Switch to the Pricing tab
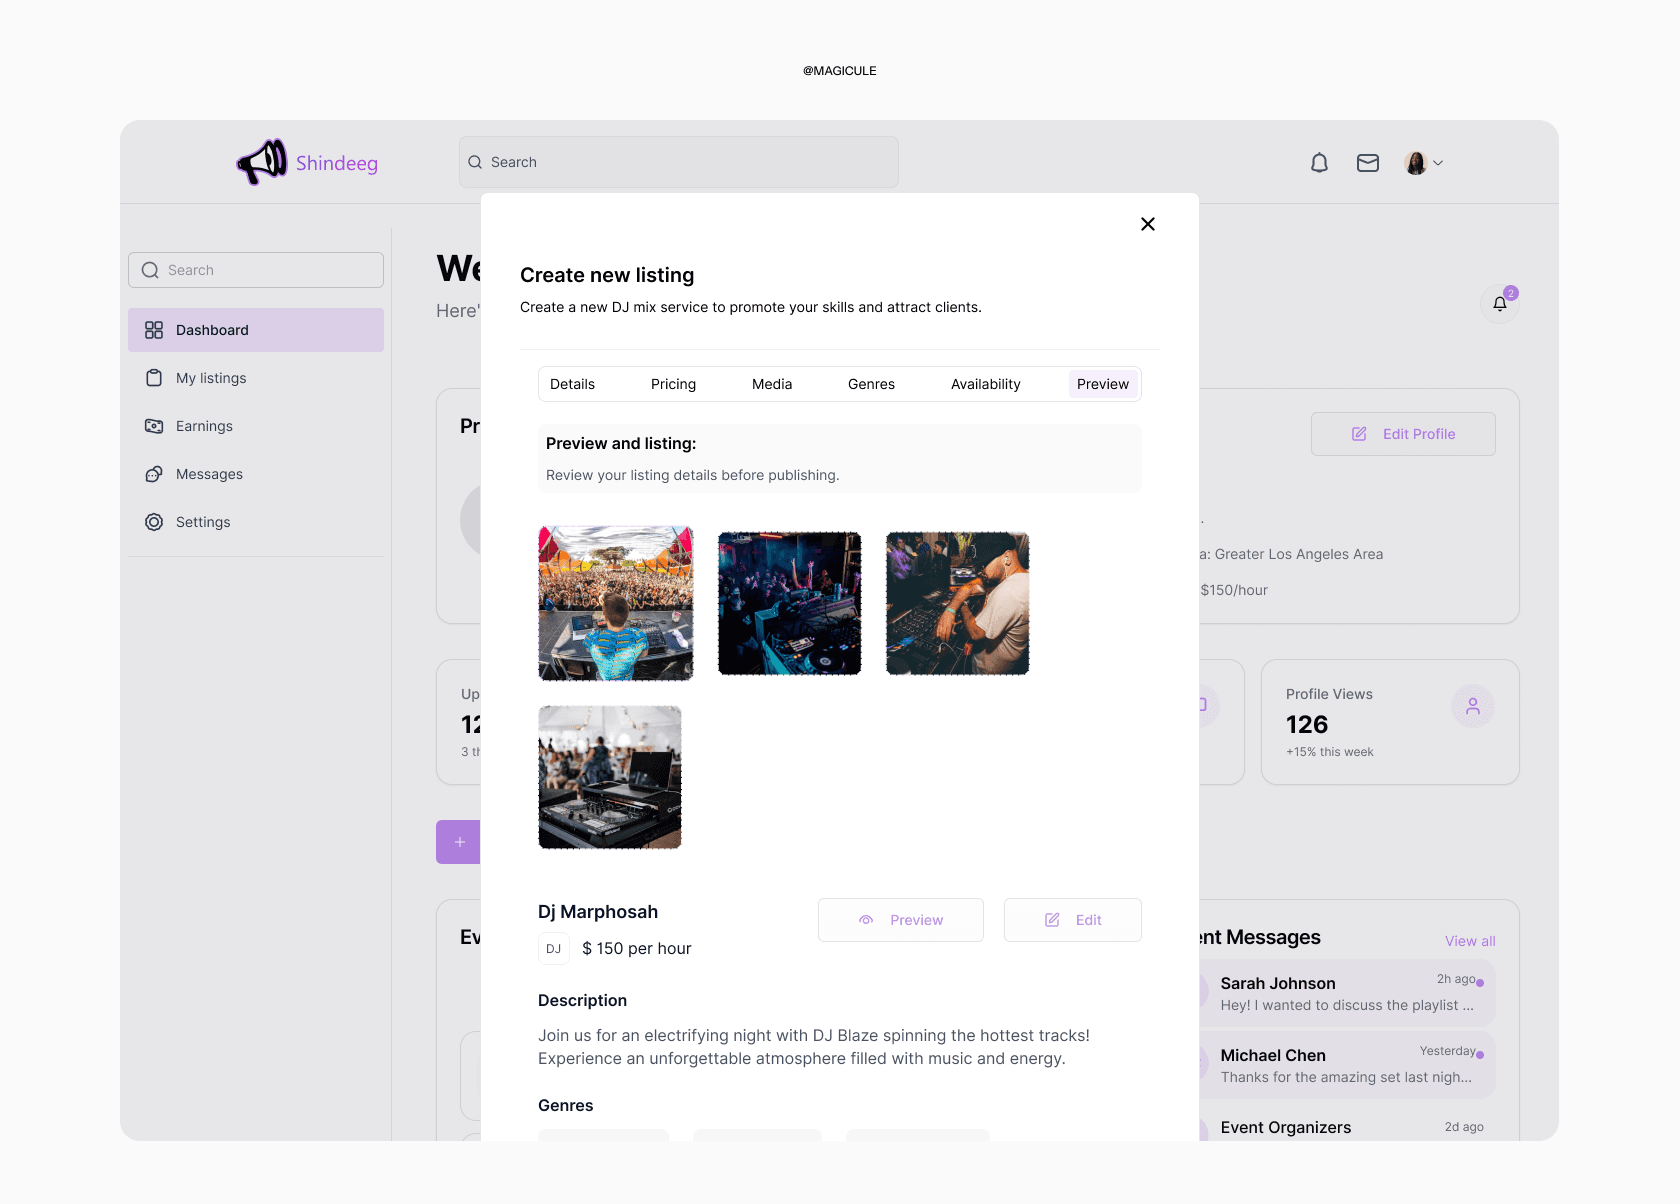The height and width of the screenshot is (1204, 1680). pos(673,384)
